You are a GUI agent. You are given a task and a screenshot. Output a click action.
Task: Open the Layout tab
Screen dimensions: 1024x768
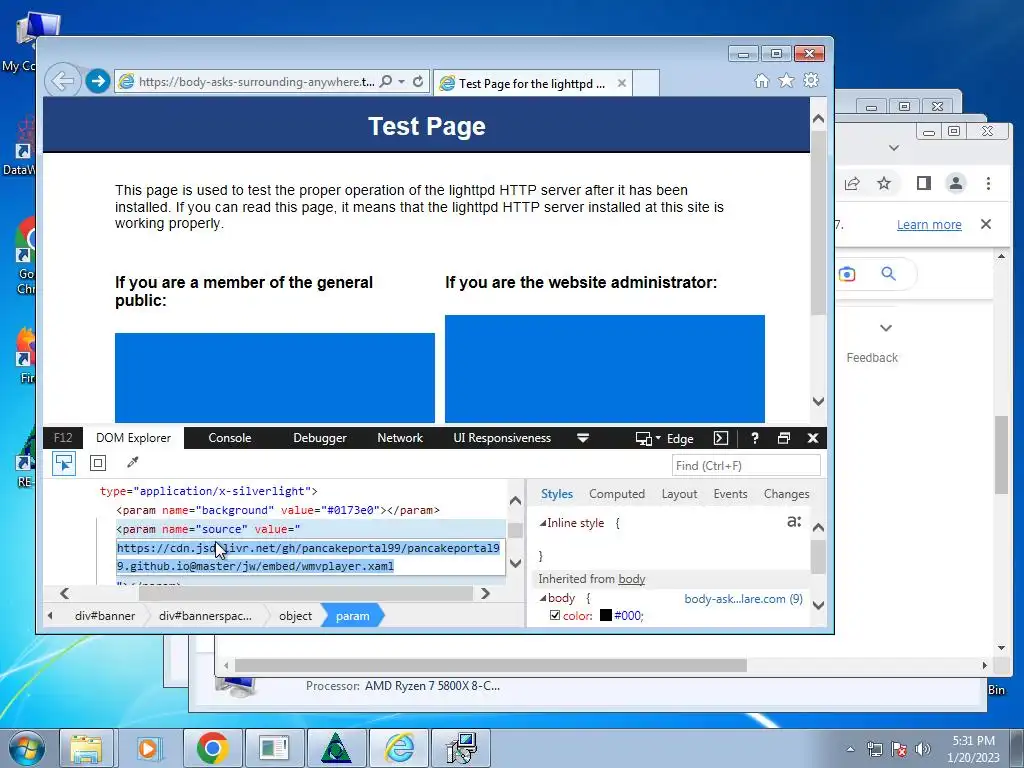[679, 494]
